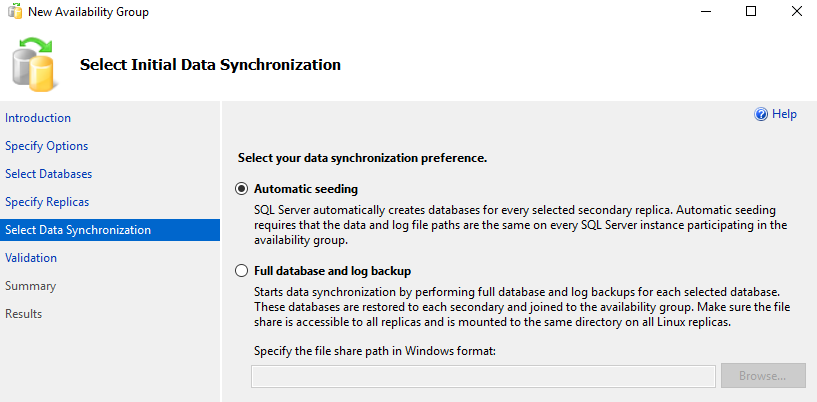Click the Automatic seeding label text
817x402 pixels.
(306, 189)
